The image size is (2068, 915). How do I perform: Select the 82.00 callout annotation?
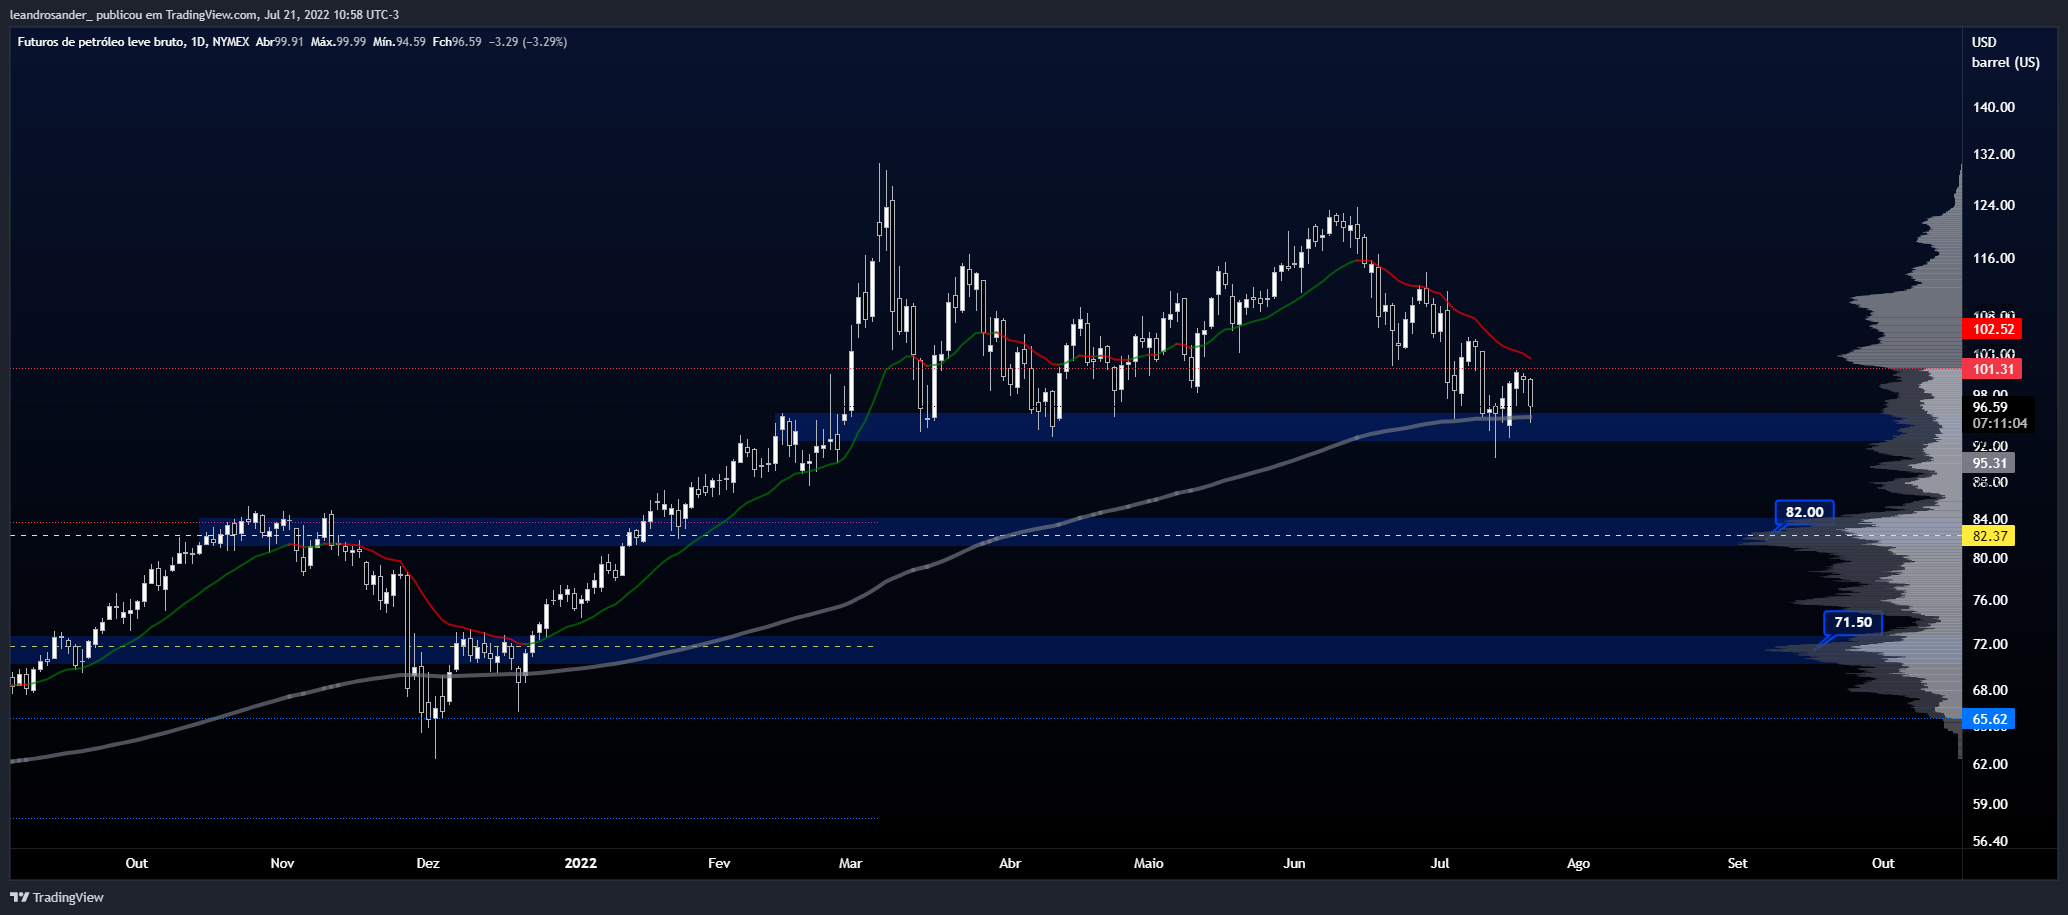pos(1804,512)
